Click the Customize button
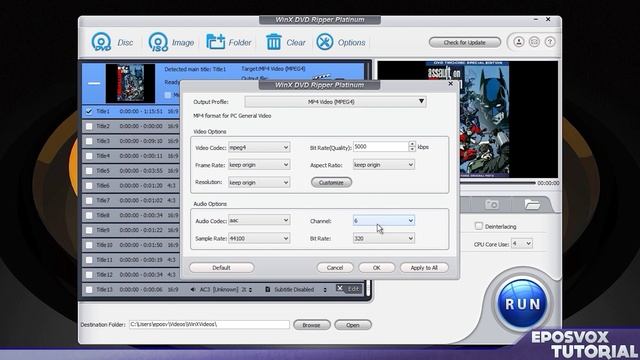 331,182
